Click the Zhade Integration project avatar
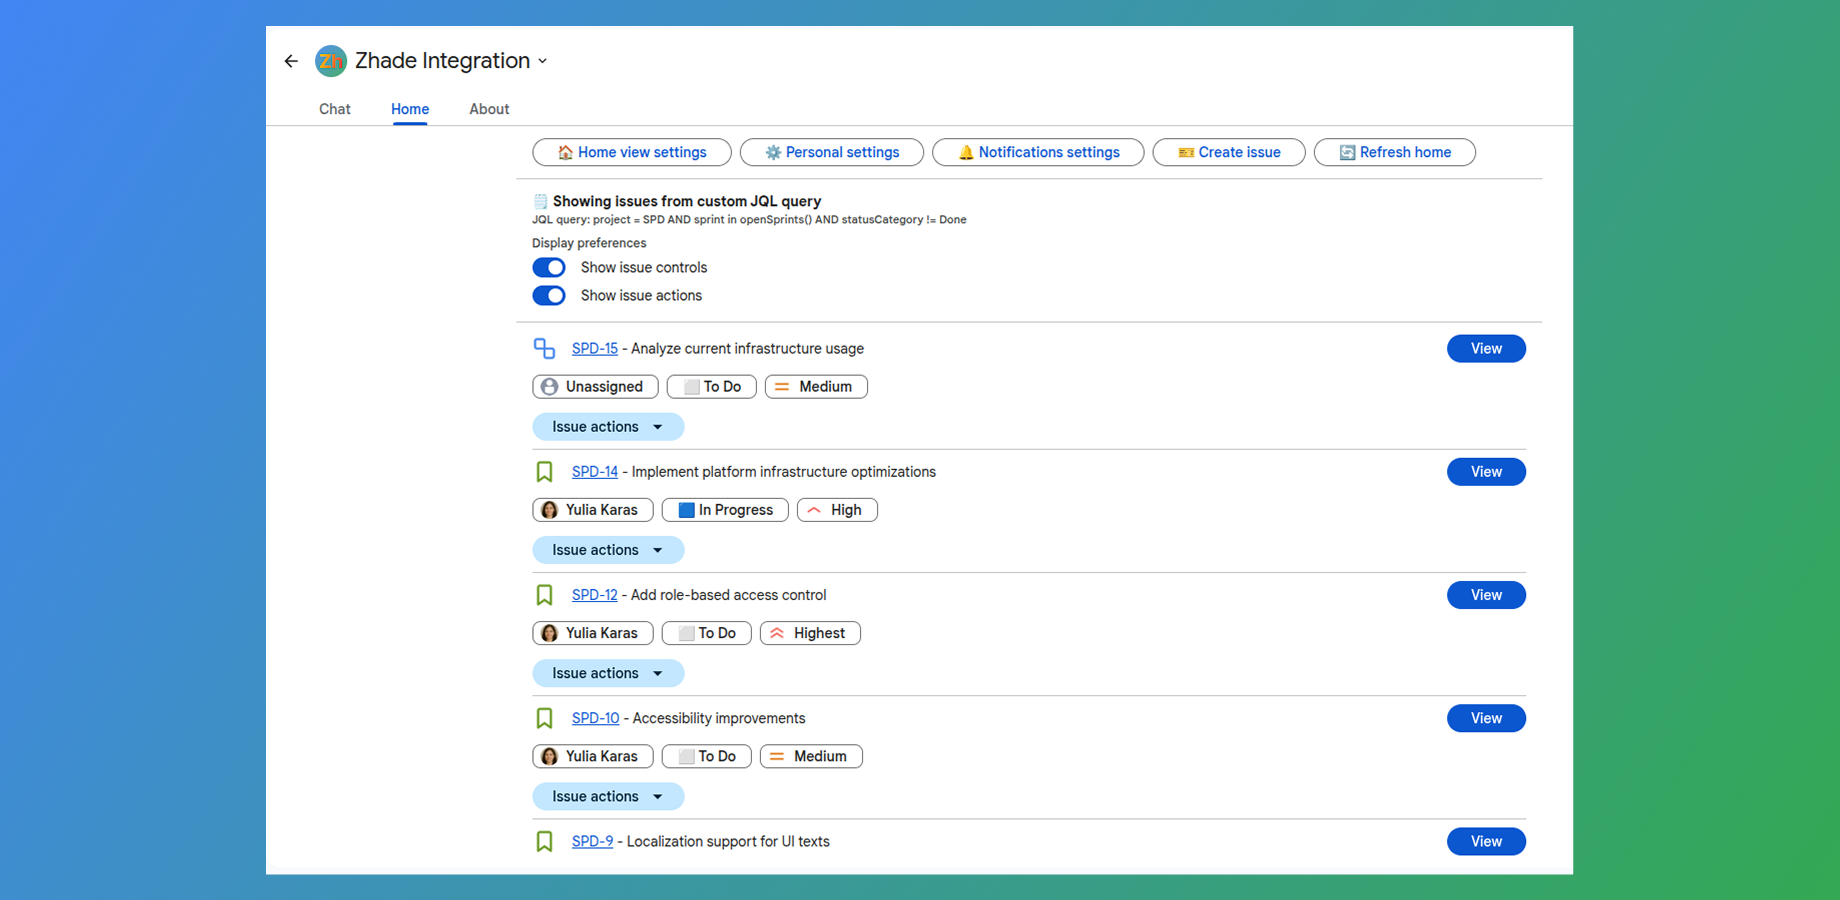The width and height of the screenshot is (1840, 900). (x=330, y=61)
